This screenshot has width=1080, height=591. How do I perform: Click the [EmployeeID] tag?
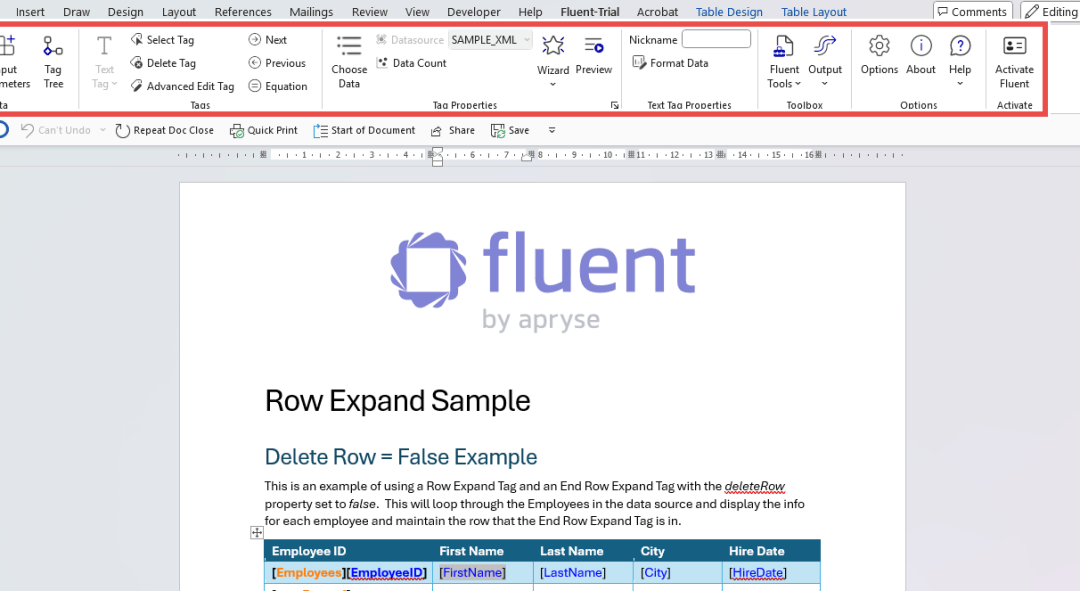click(386, 572)
